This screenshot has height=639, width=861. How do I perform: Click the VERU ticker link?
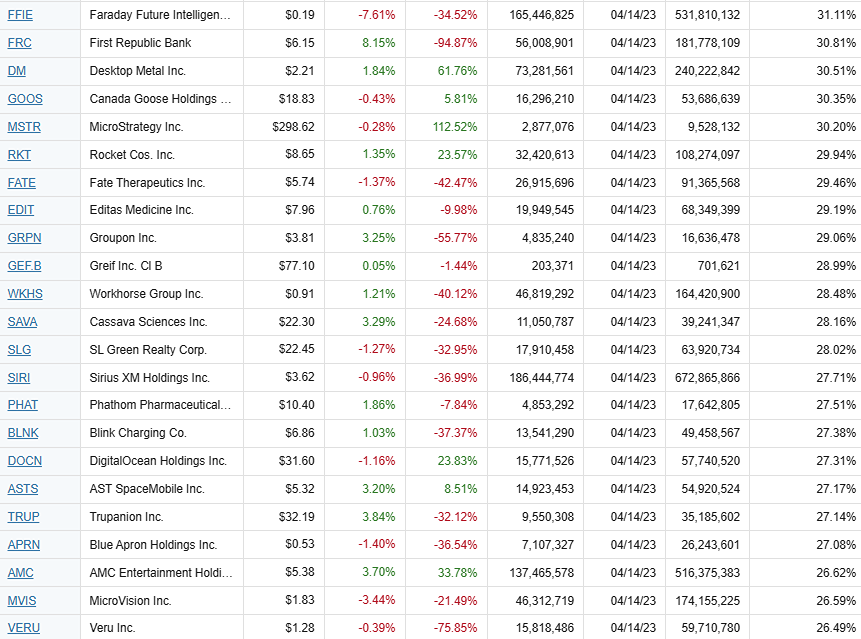[22, 628]
